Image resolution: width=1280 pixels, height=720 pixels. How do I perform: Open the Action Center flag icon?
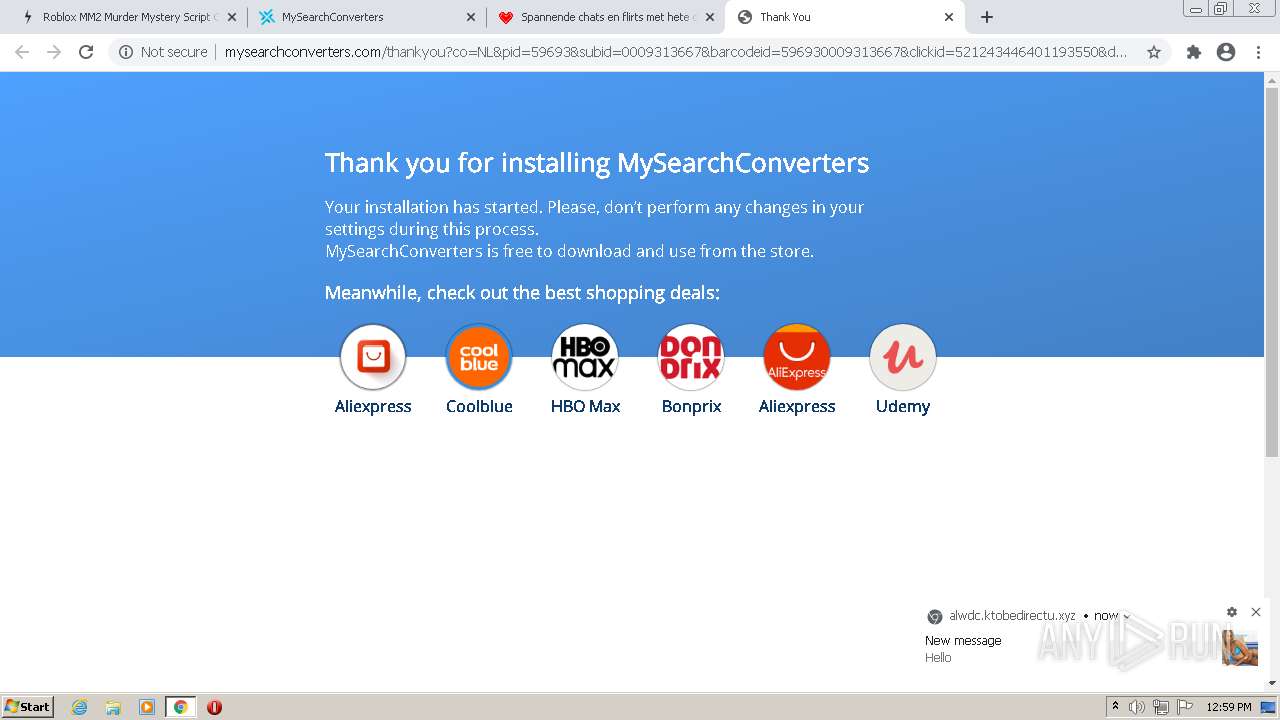(x=1185, y=707)
